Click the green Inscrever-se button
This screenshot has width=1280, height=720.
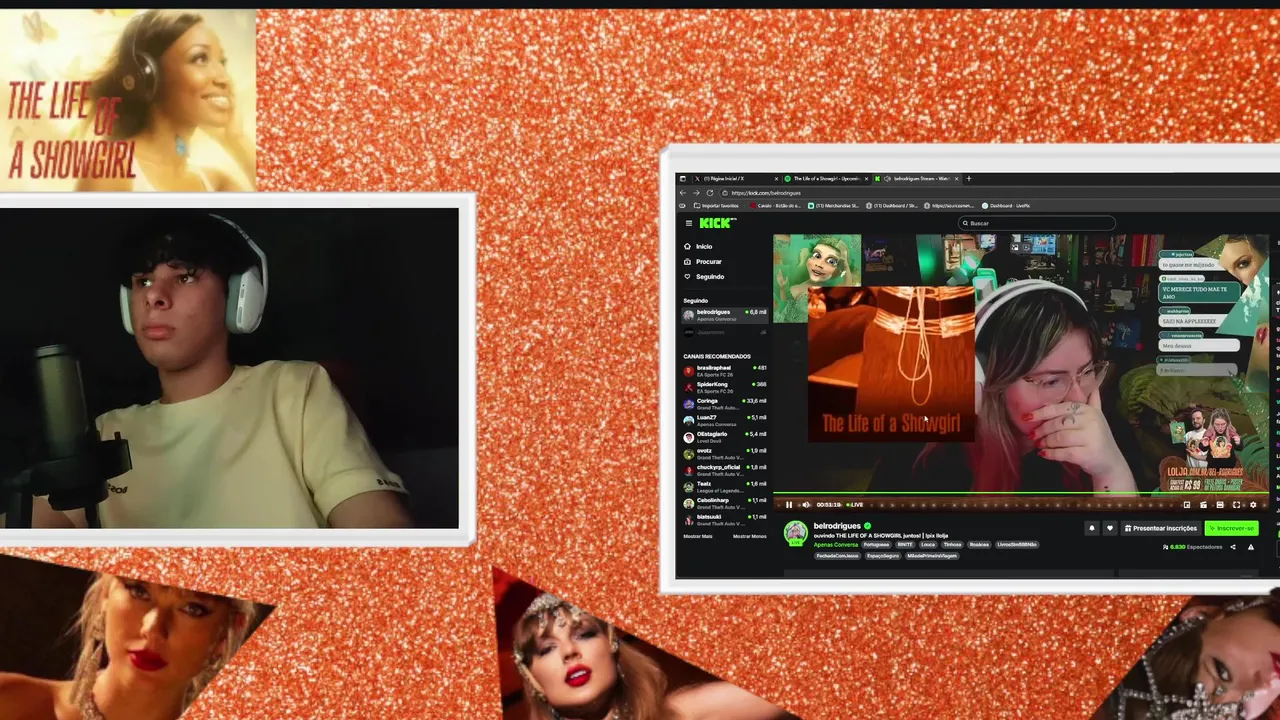(1232, 528)
